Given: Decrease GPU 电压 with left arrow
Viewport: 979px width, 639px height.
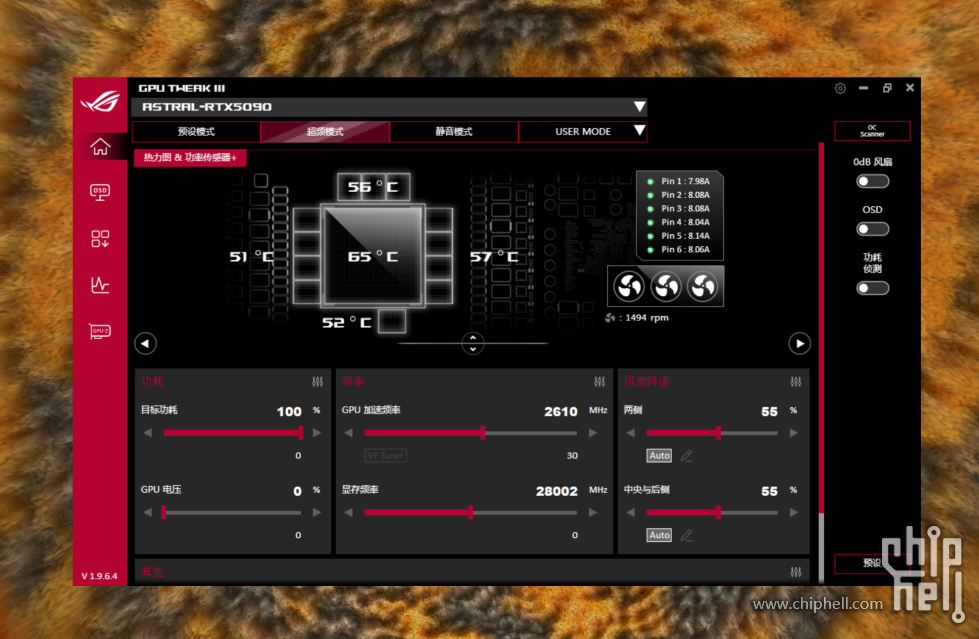Looking at the screenshot, I should point(148,513).
